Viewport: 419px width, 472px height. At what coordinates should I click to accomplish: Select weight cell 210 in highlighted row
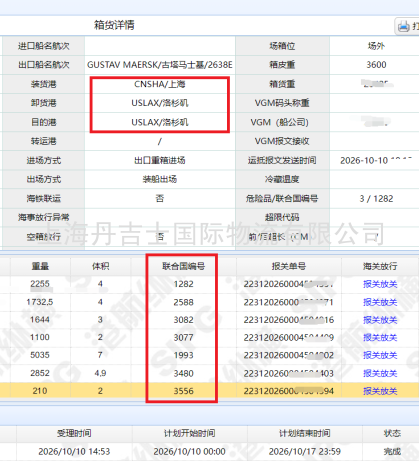40,391
